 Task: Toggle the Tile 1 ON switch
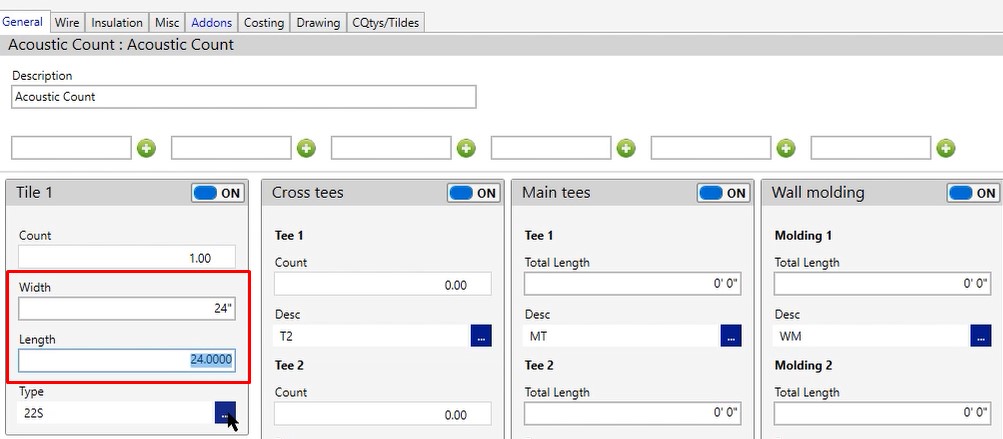(x=218, y=193)
